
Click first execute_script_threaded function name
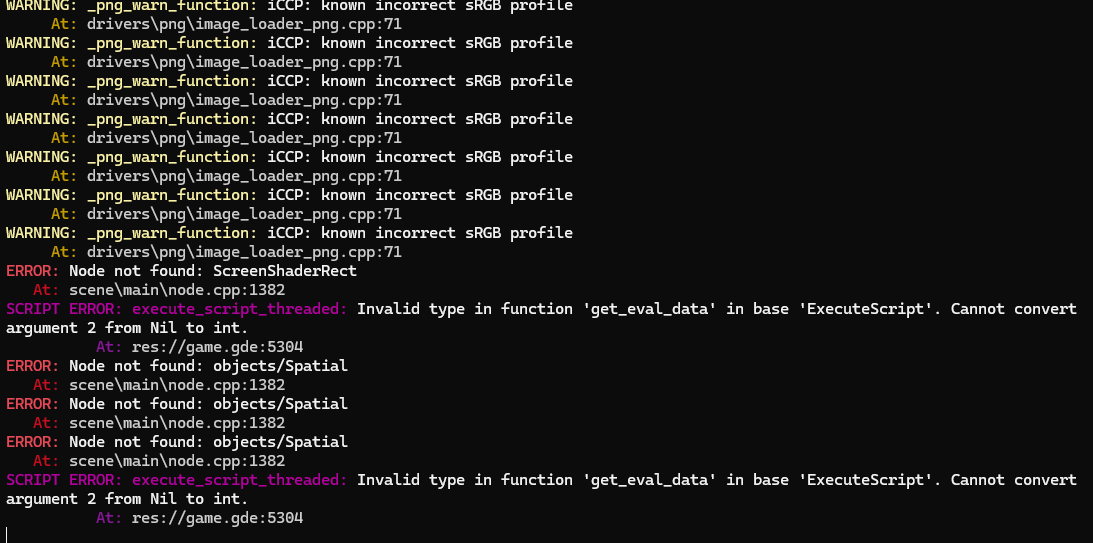click(240, 309)
